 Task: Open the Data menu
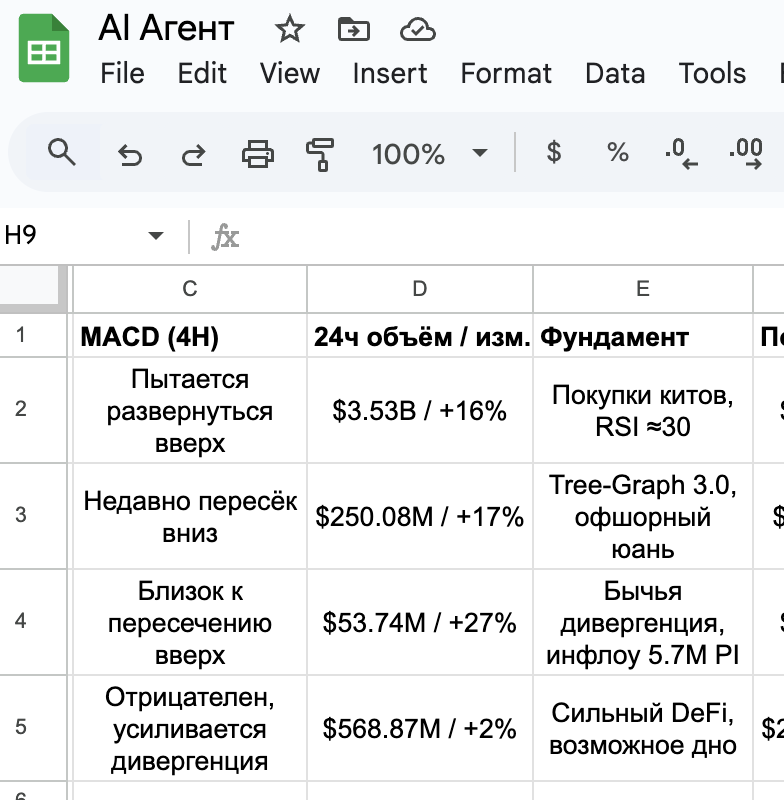pyautogui.click(x=615, y=73)
